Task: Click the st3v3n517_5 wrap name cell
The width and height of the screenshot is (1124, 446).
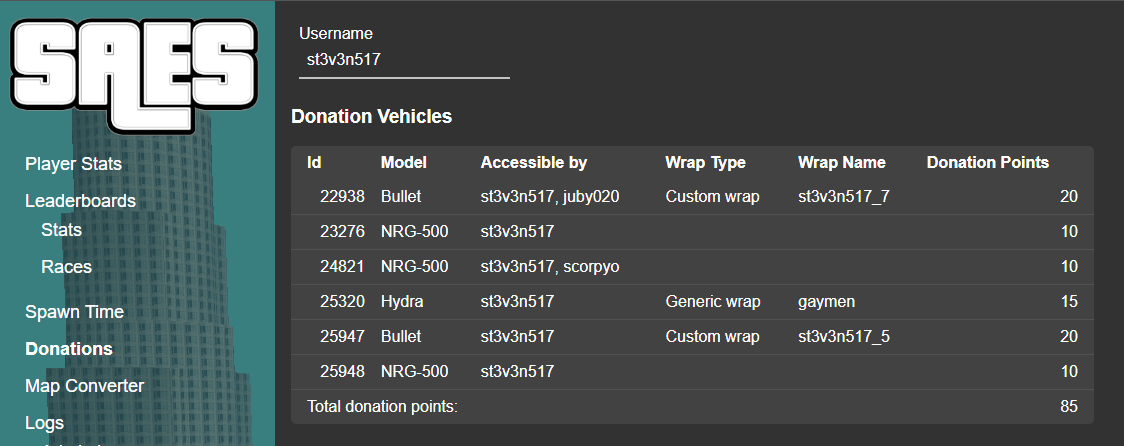Action: (x=843, y=337)
